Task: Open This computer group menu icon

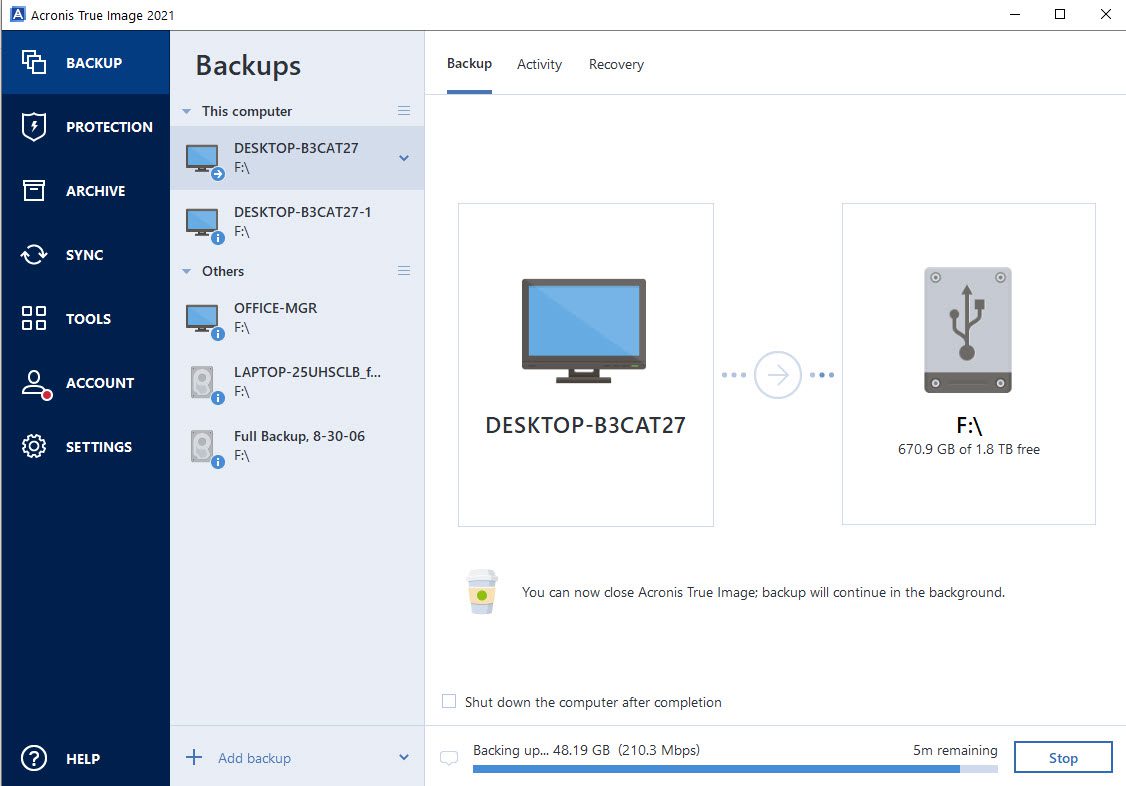Action: (x=404, y=111)
